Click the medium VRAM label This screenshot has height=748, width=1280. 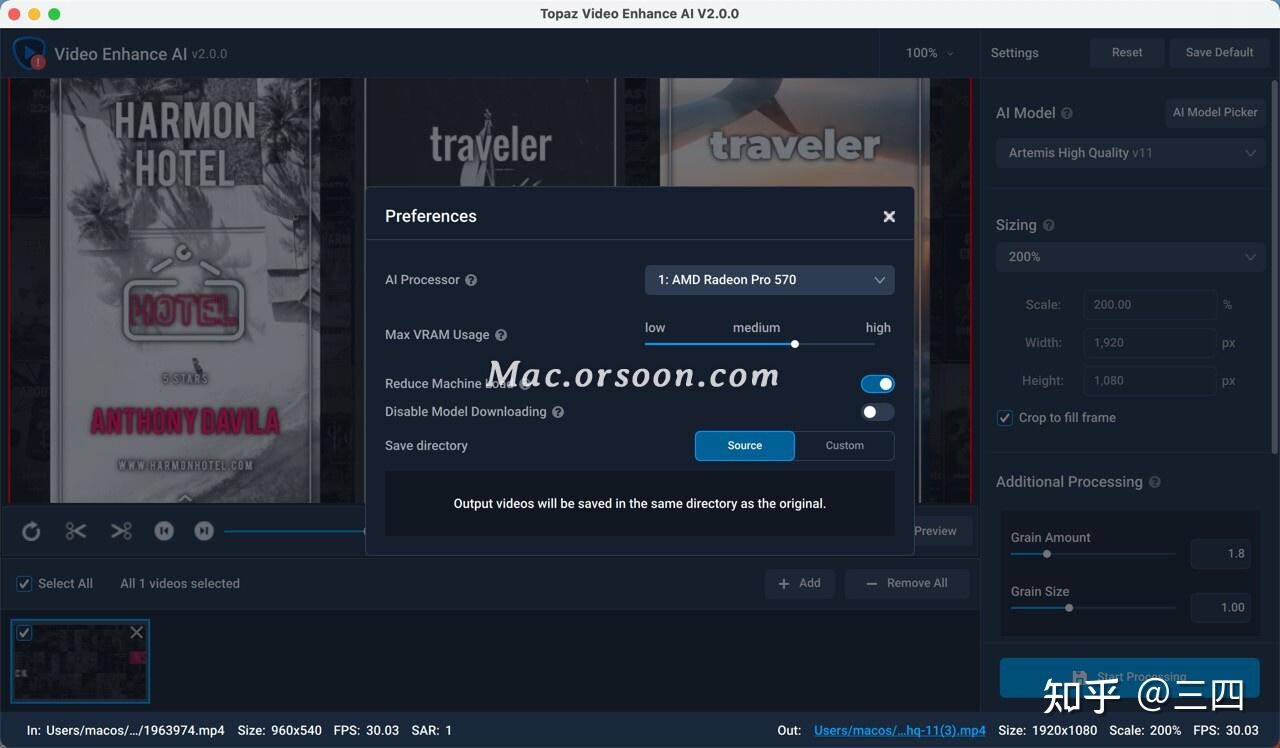[x=756, y=328]
